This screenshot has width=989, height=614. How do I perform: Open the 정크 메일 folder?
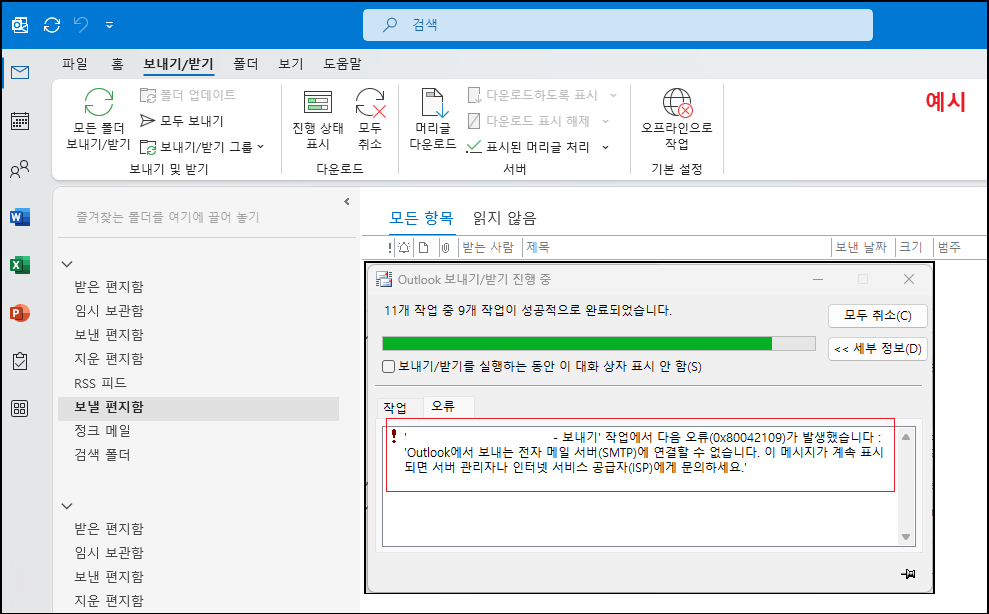[x=102, y=431]
